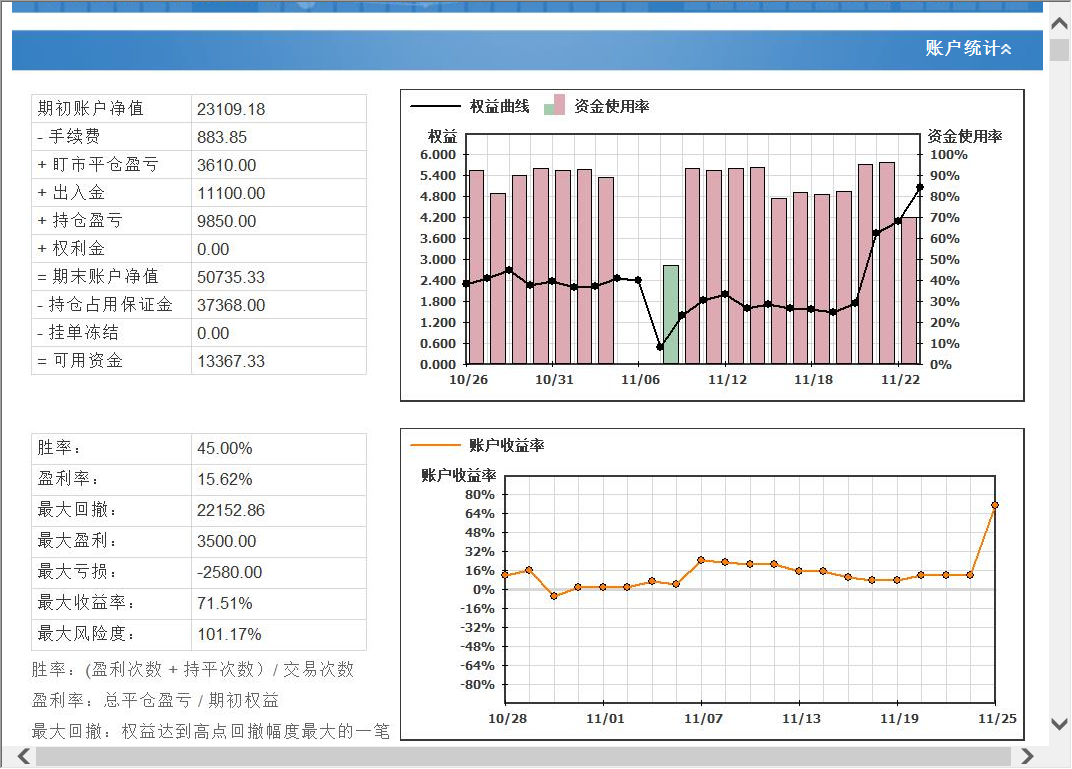
Task: Click the 10/26 x-axis label in the equity chart
Action: (468, 379)
